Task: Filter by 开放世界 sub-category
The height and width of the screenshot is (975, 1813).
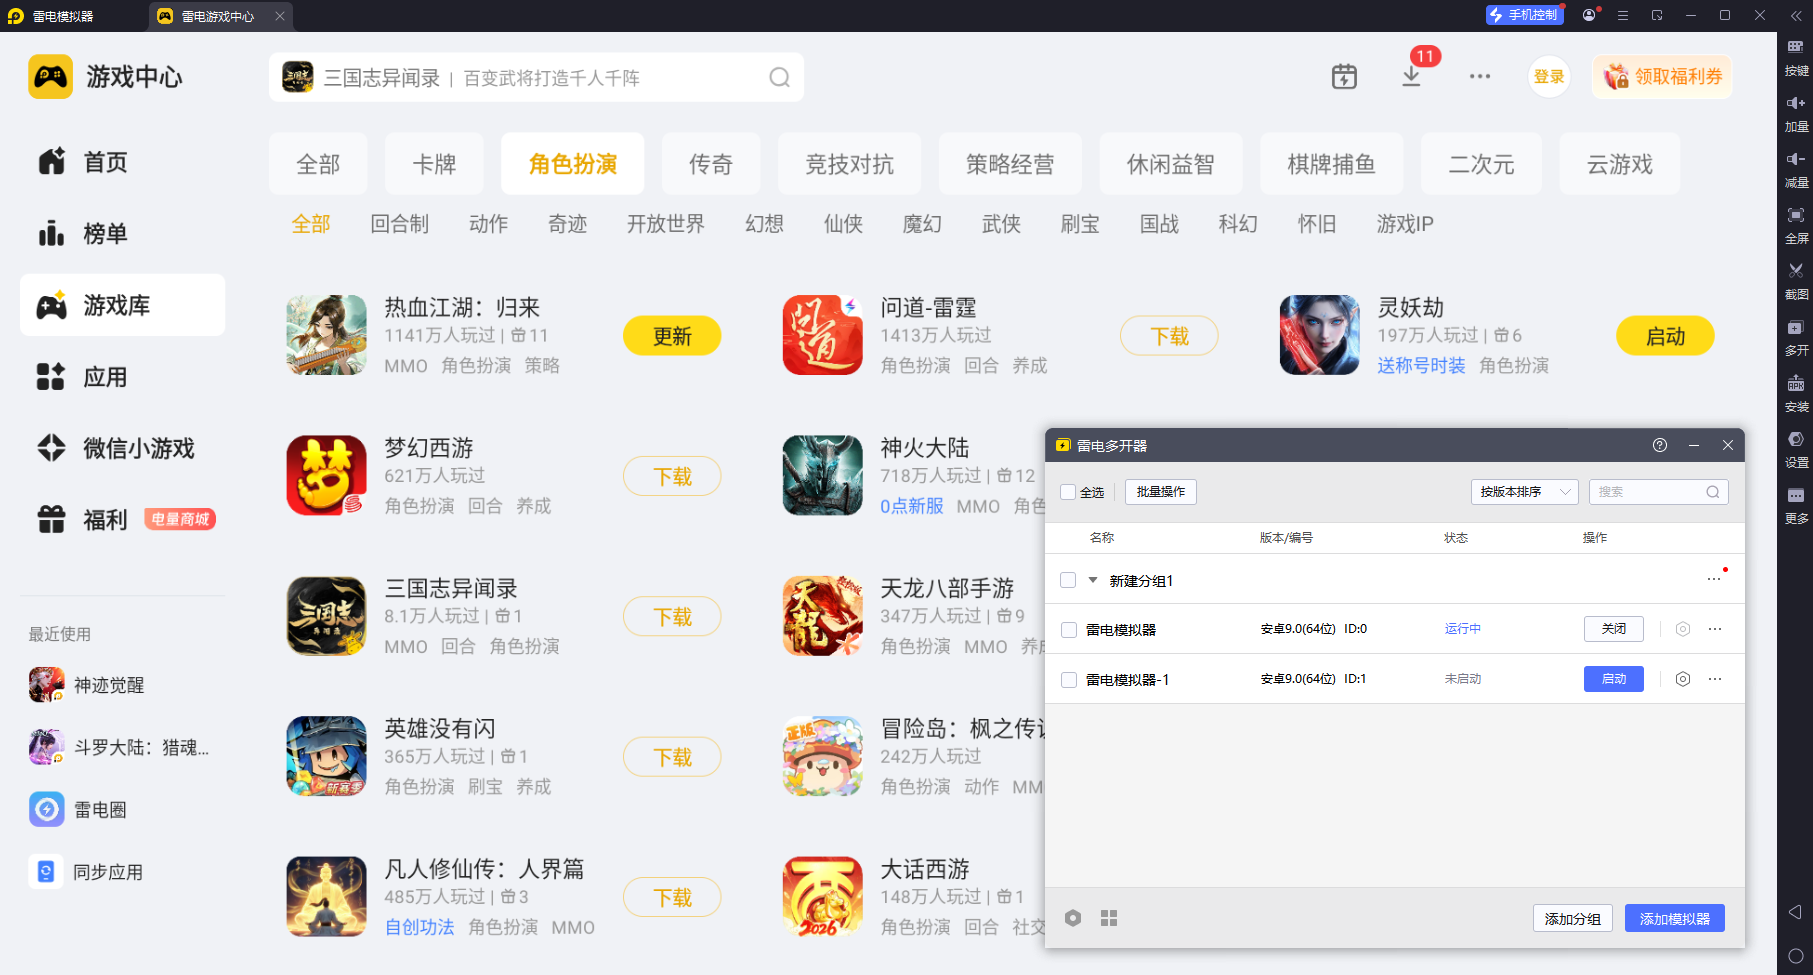Action: pyautogui.click(x=666, y=224)
